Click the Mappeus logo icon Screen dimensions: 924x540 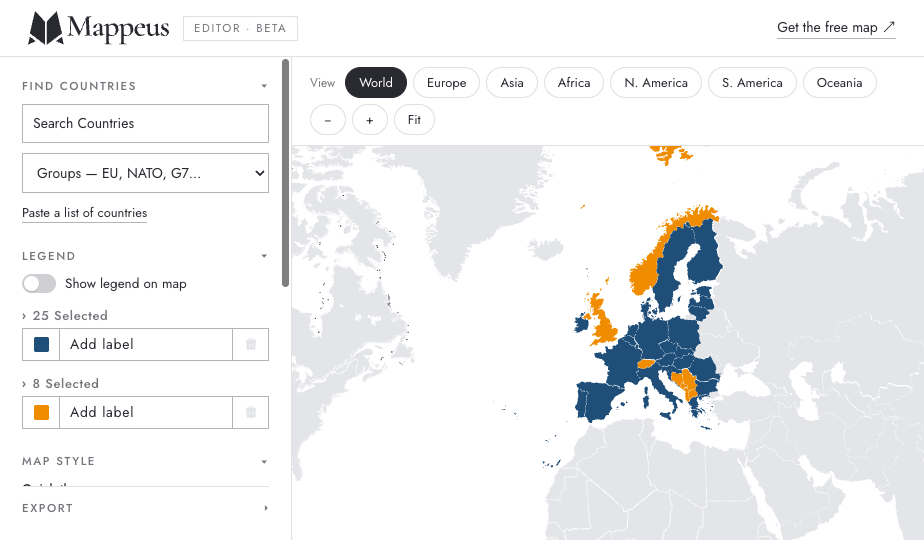tap(45, 28)
